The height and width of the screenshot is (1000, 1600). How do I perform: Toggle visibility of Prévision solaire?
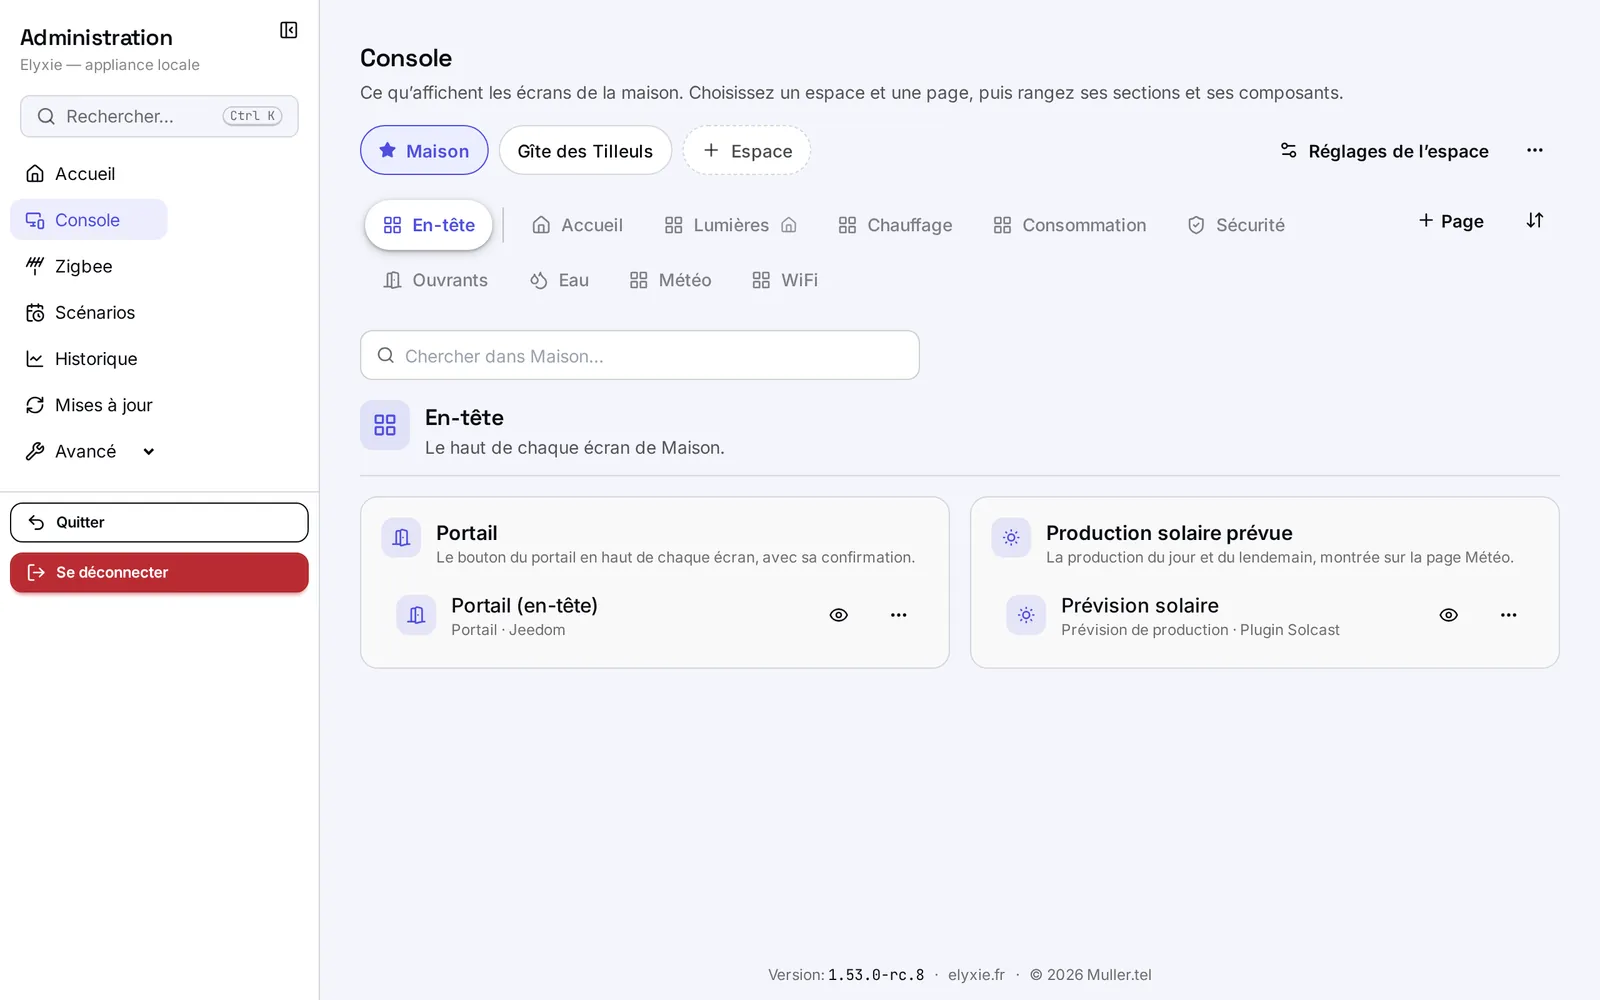point(1449,615)
